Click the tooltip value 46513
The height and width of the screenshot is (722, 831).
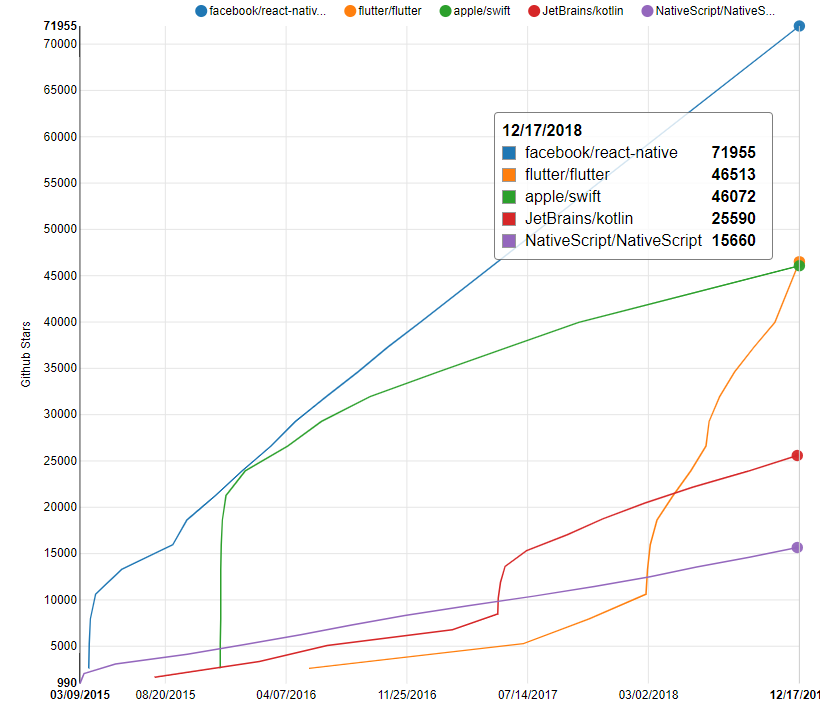point(733,174)
